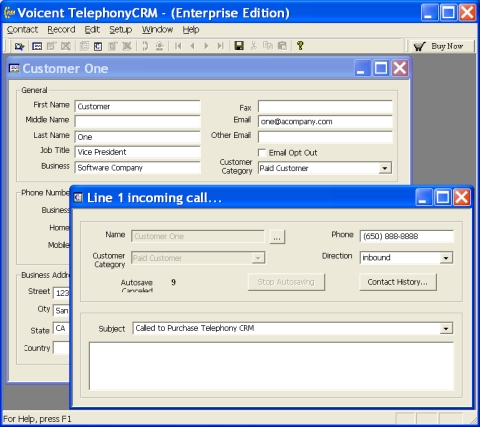480x427 pixels.
Task: Click the Fax input field
Action: 325,107
